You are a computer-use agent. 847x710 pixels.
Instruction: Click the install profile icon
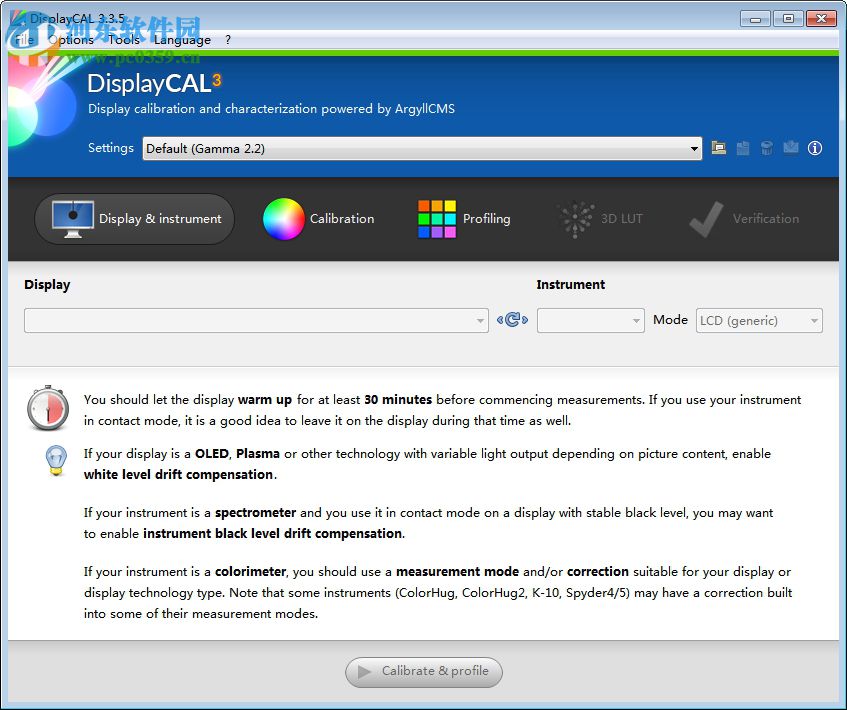[791, 148]
